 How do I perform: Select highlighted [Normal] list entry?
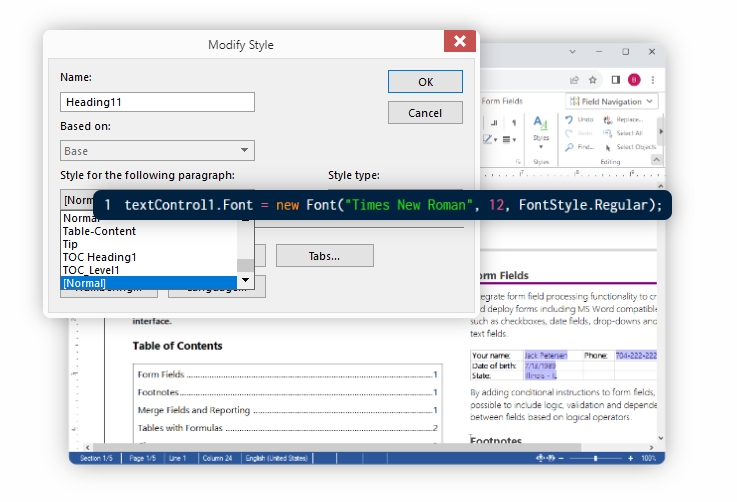click(x=149, y=283)
